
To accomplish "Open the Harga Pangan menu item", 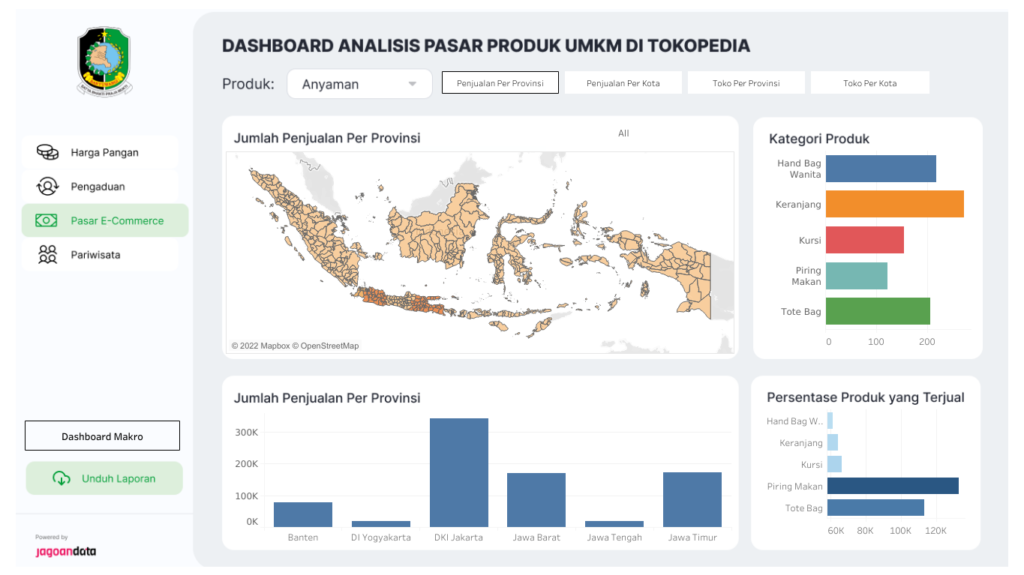I will pyautogui.click(x=100, y=152).
